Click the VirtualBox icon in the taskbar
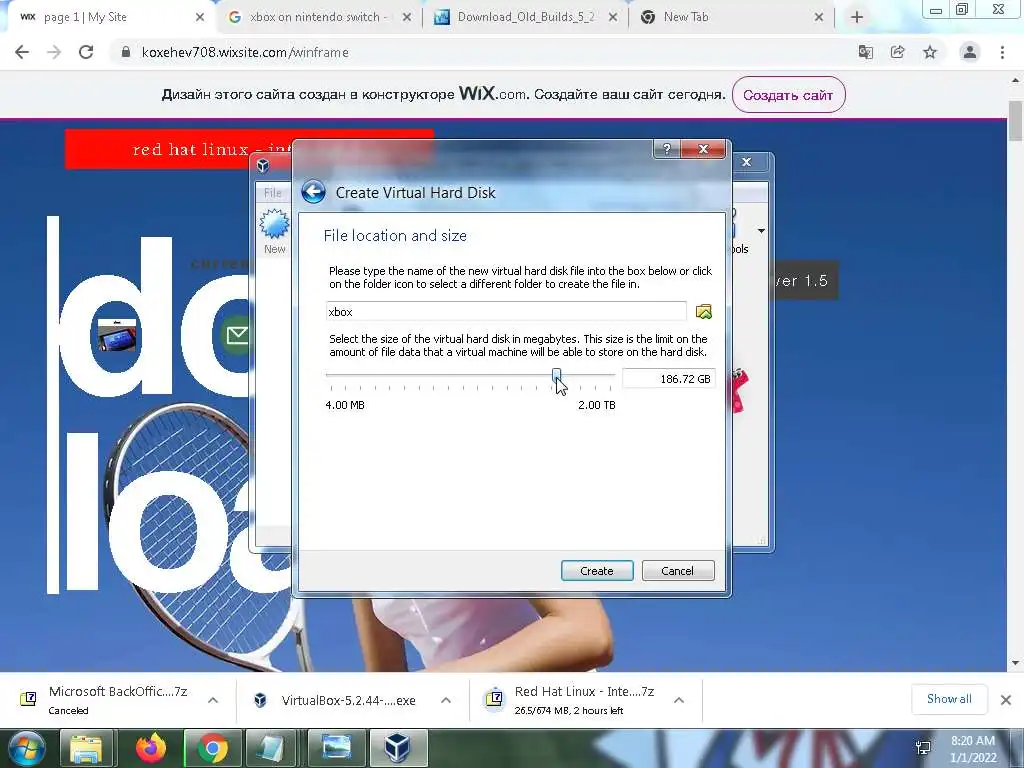Viewport: 1024px width, 768px height. (x=398, y=748)
